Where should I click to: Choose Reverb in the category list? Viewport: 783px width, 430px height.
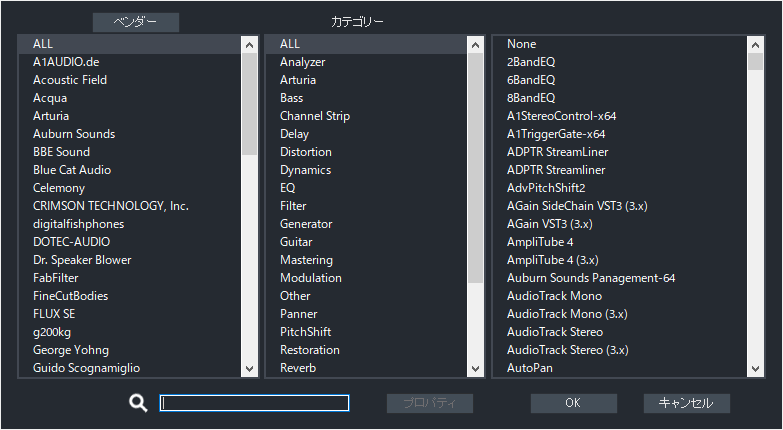[x=298, y=368]
